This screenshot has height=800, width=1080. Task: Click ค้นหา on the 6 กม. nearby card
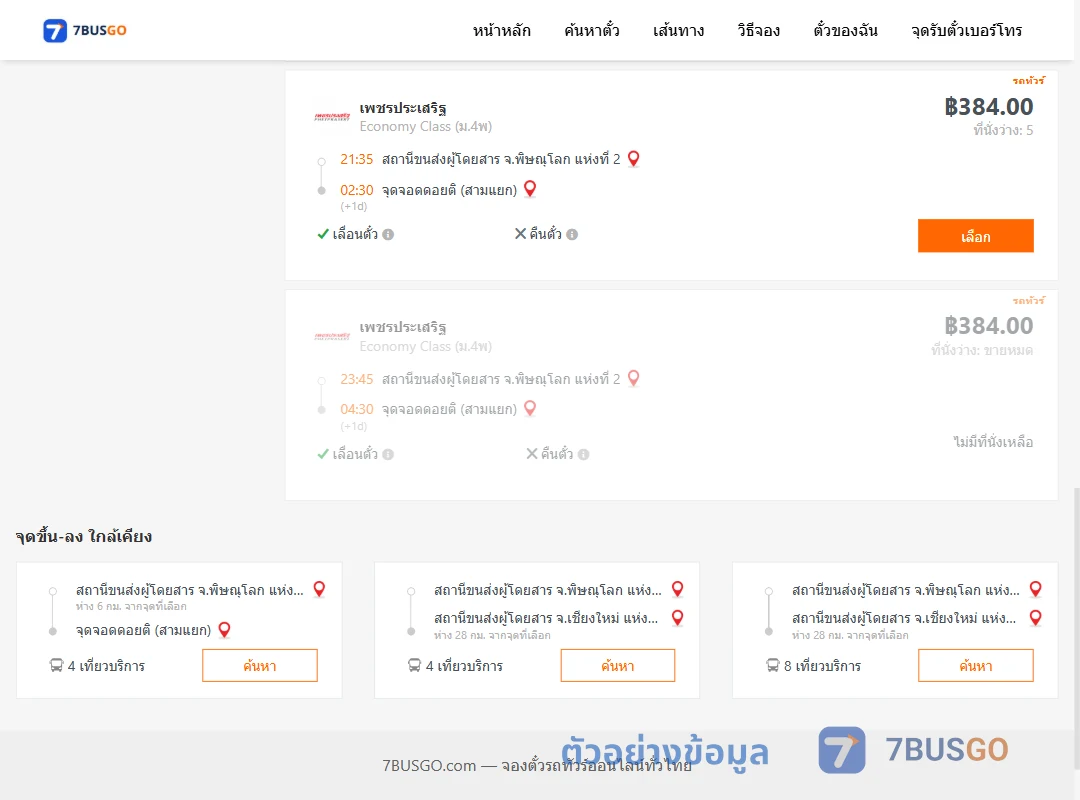(260, 666)
